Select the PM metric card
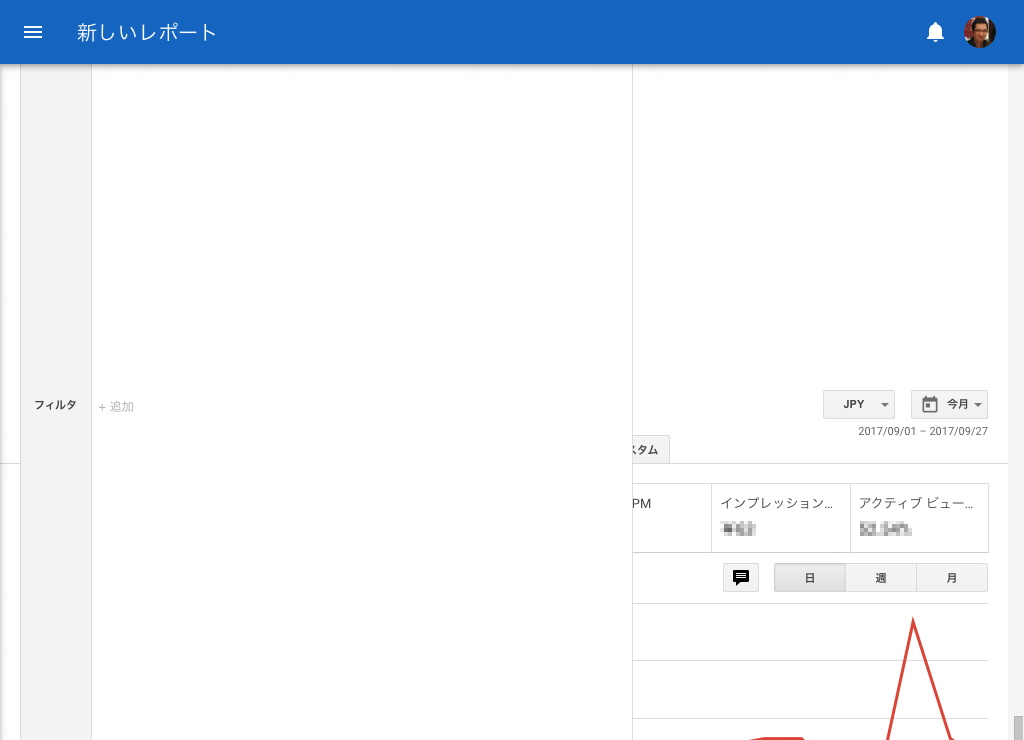1024x740 pixels. tap(672, 518)
